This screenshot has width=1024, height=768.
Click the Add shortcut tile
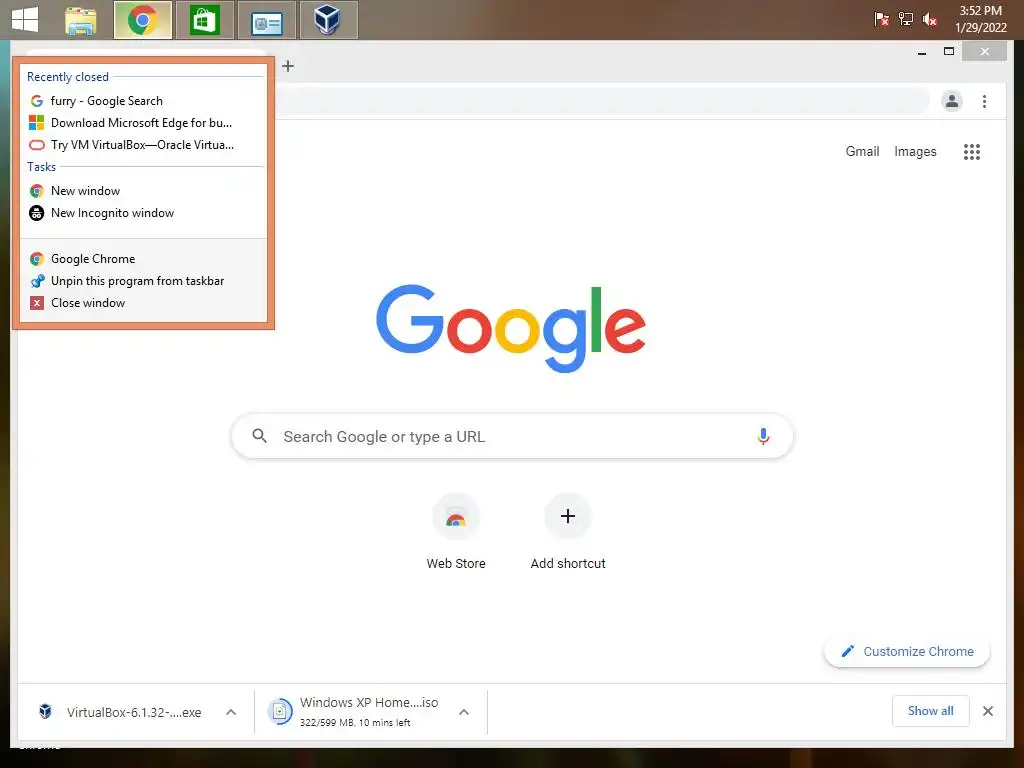coord(568,532)
